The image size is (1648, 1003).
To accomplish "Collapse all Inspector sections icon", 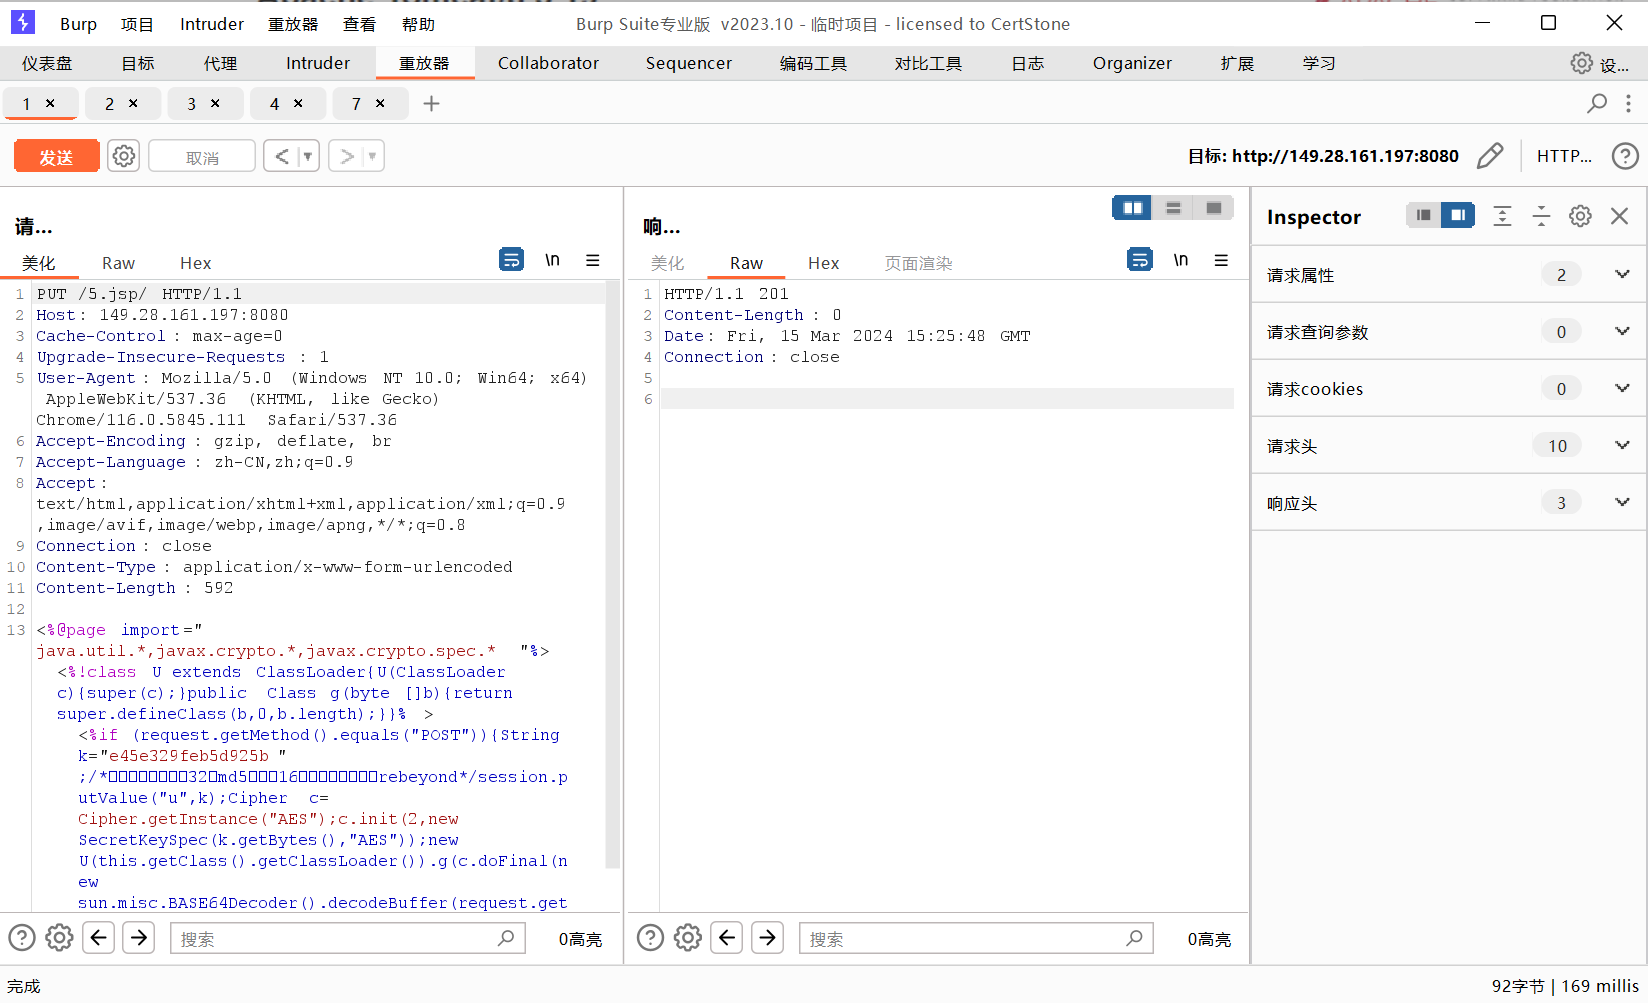I will tap(1541, 216).
